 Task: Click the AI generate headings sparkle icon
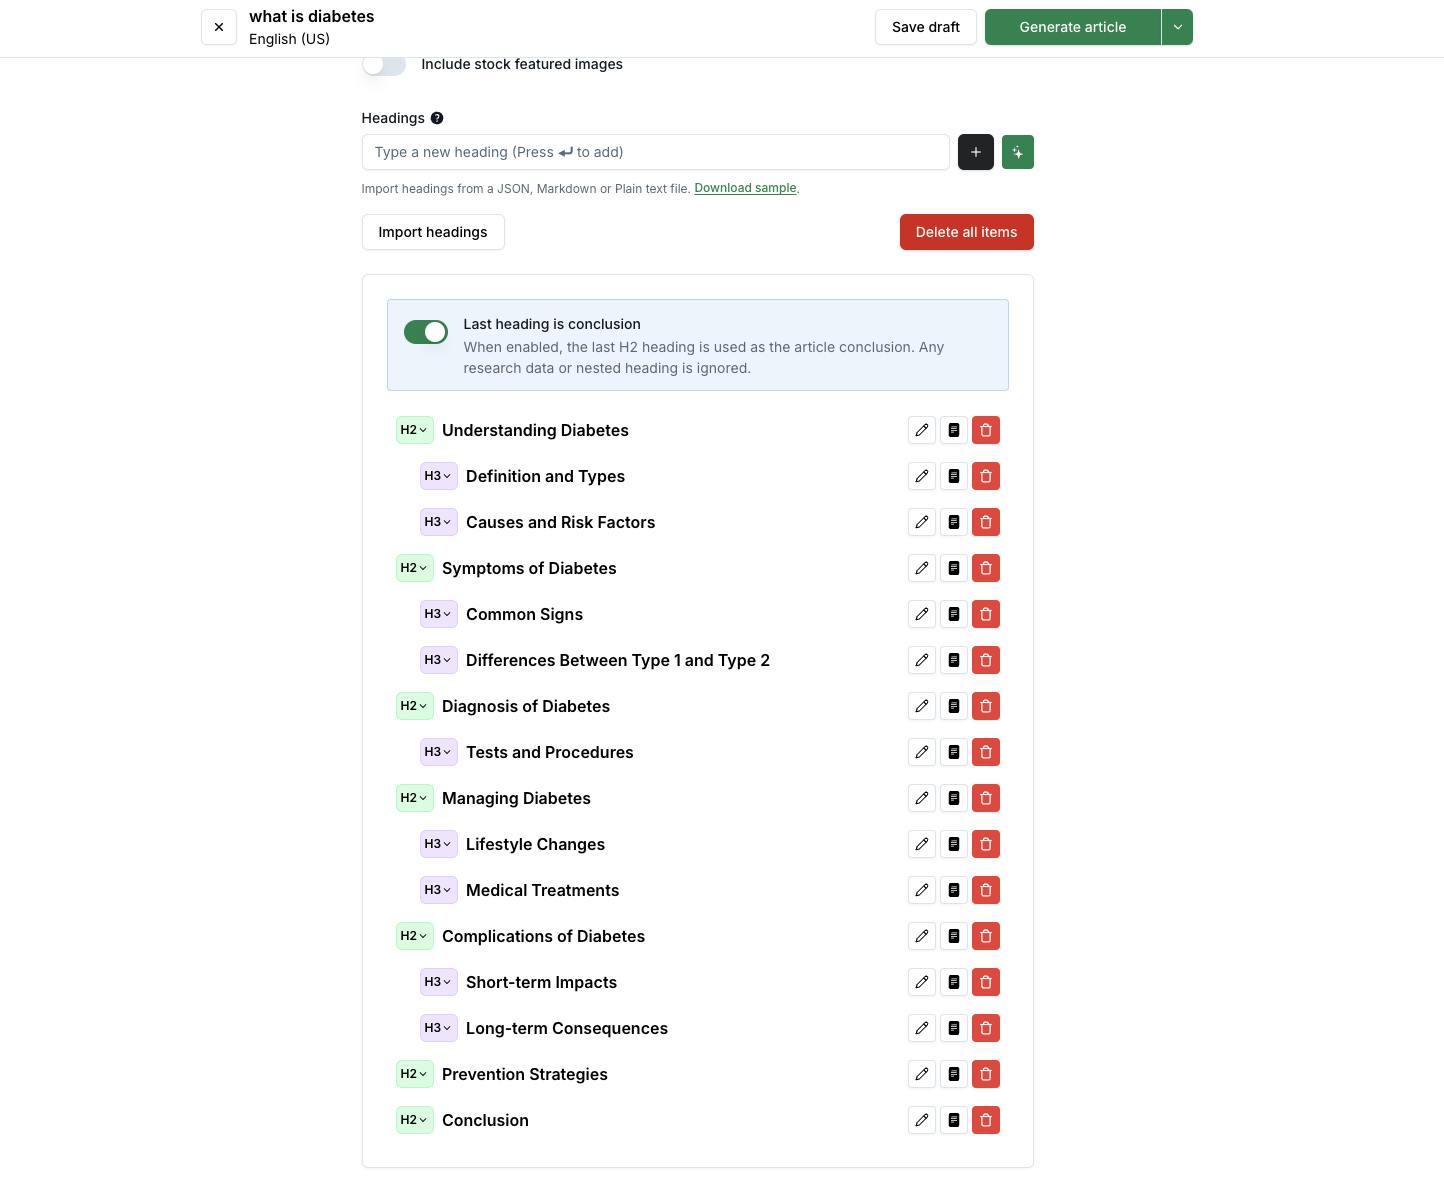[x=1017, y=152]
